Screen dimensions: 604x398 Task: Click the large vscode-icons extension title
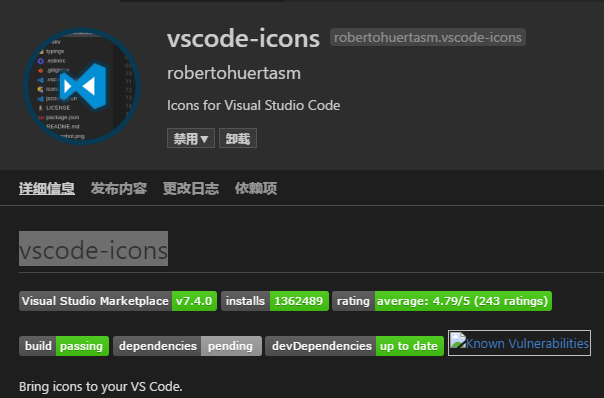click(x=243, y=39)
